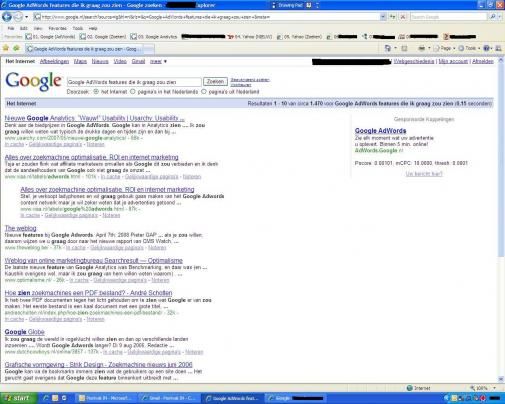Viewport: 505px width, 404px height.
Task: Open the Favorites menu in menu bar
Action: click(x=57, y=28)
